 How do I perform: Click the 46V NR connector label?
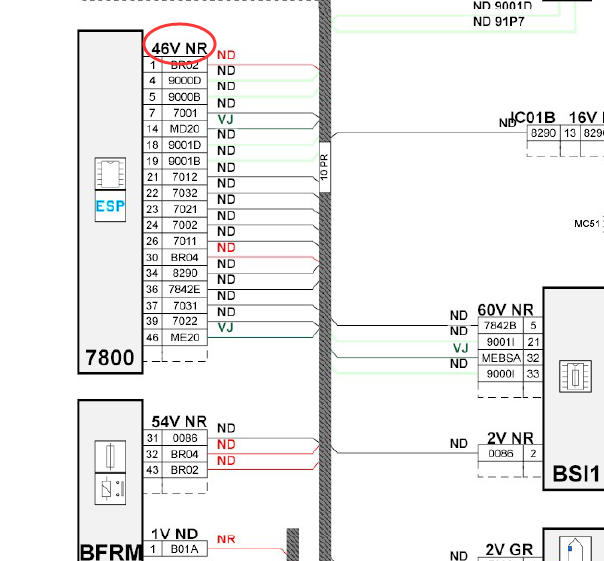(x=179, y=48)
